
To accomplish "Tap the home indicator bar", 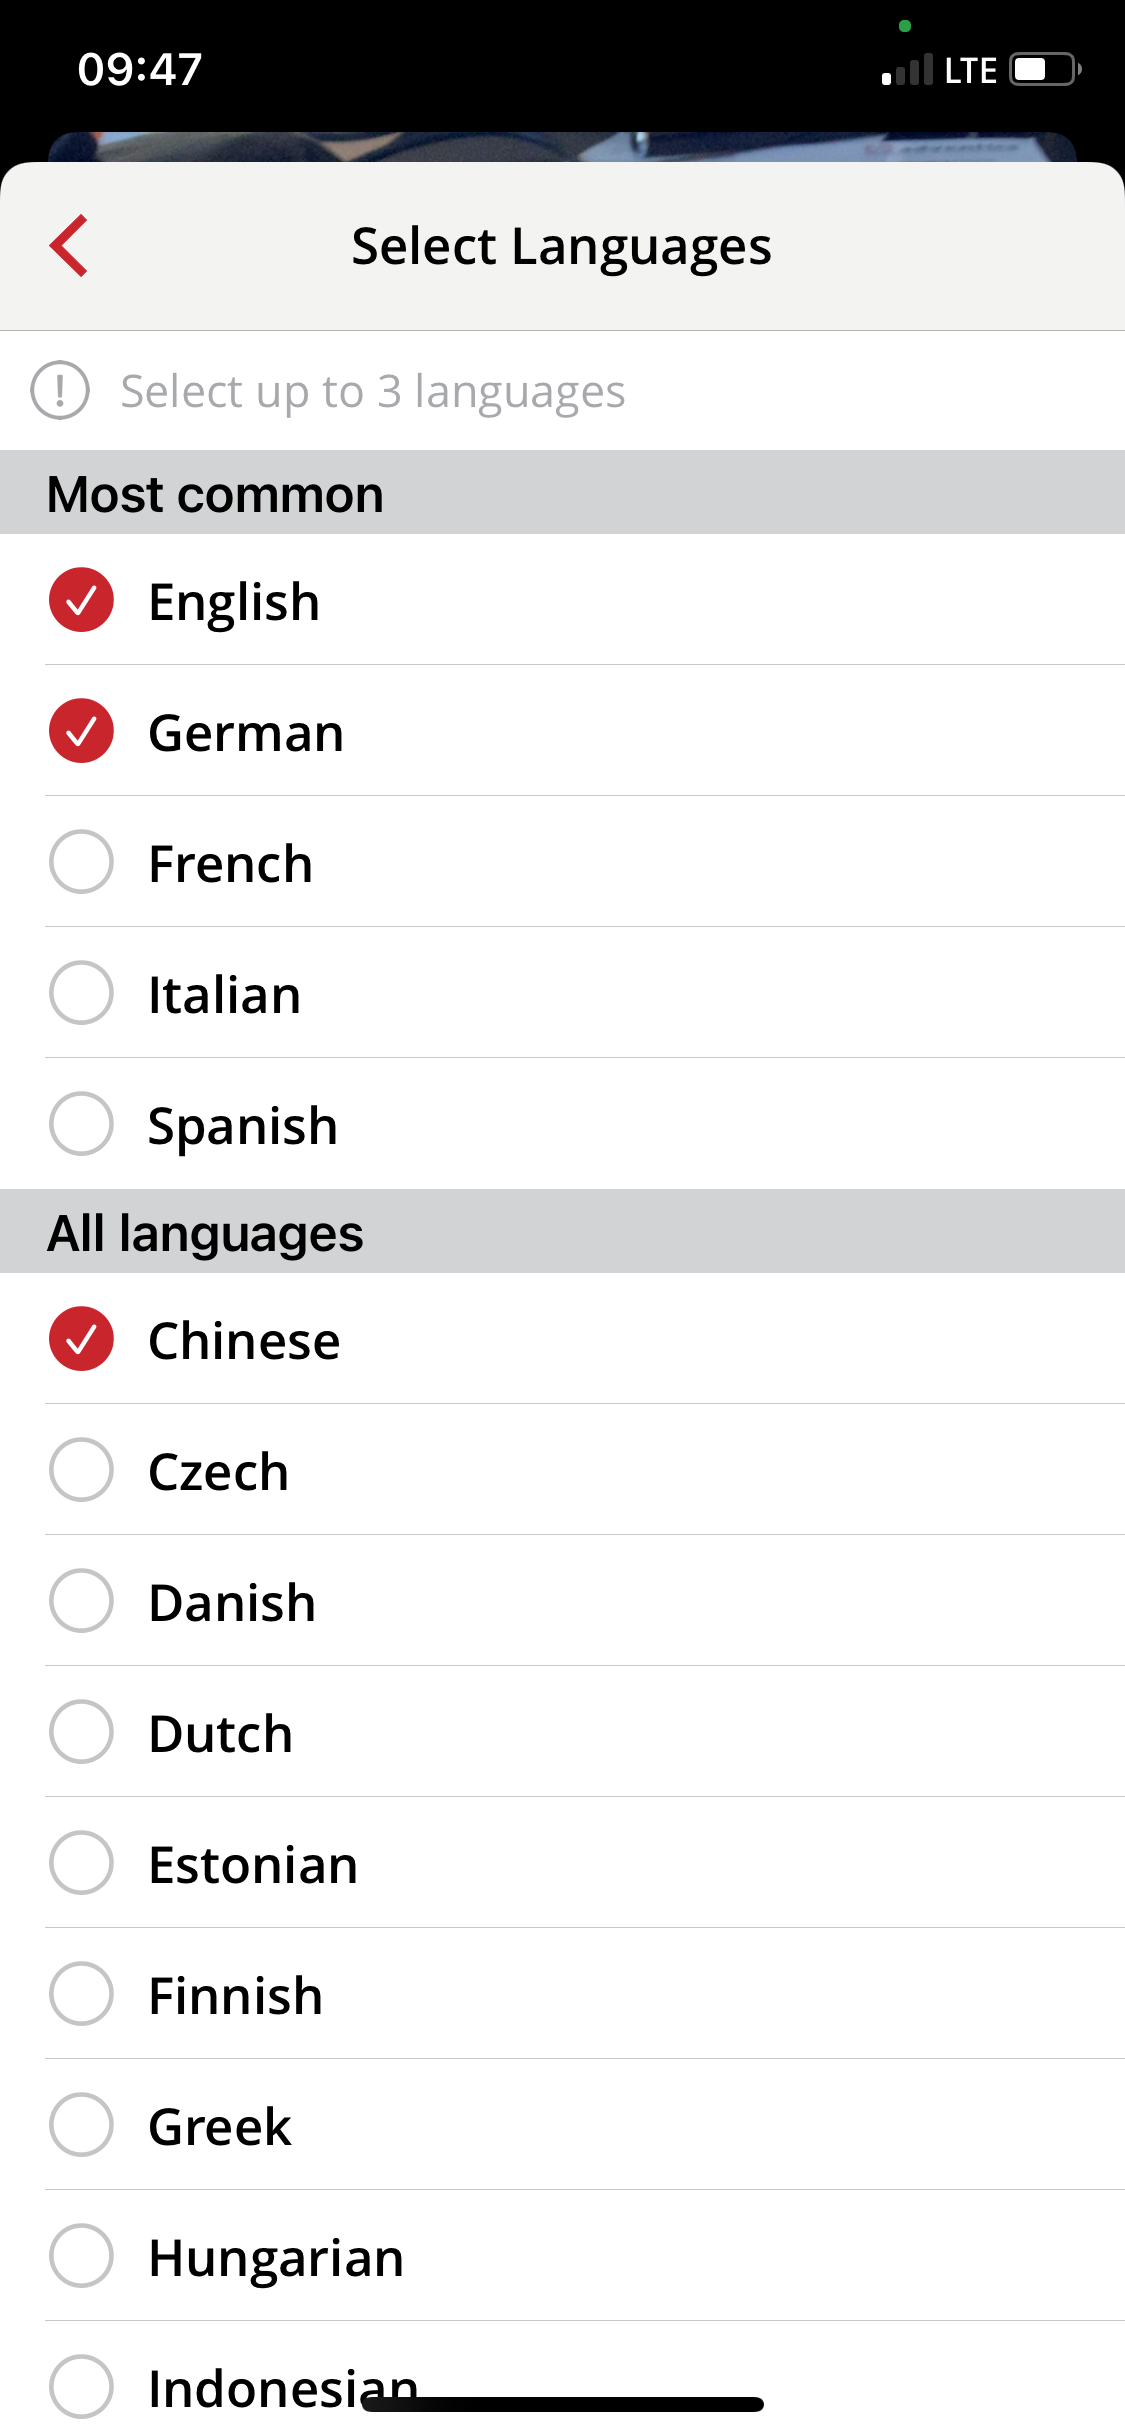I will 563,2404.
